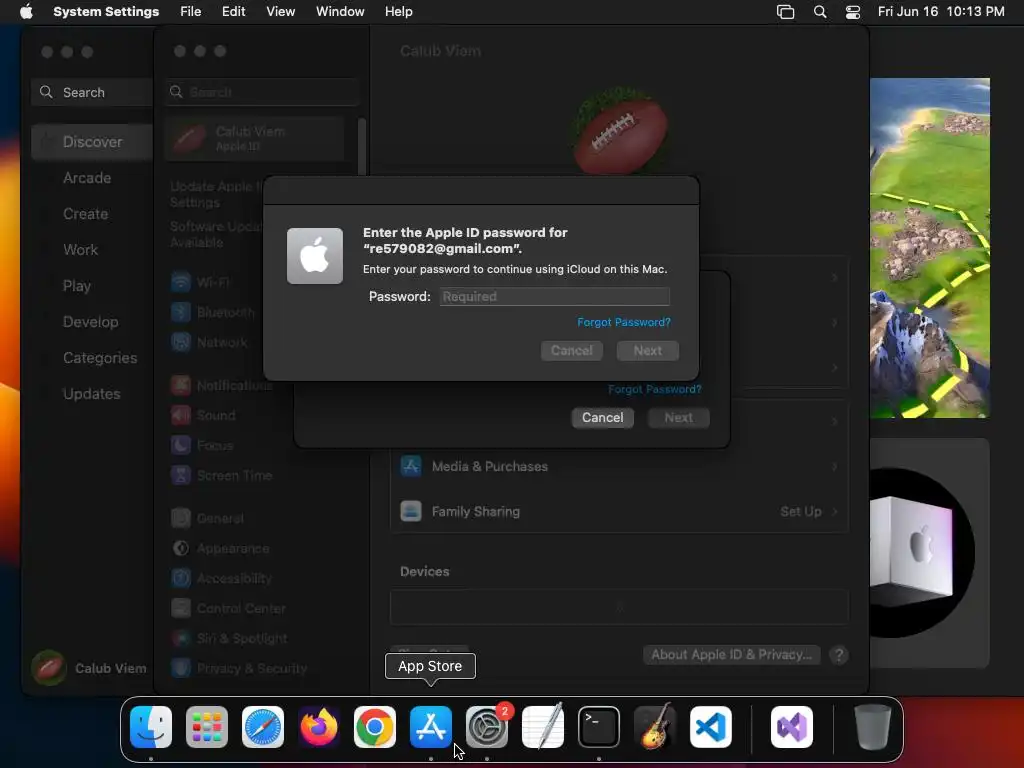This screenshot has width=1024, height=768.
Task: Click the App Store sidebar Search field
Action: (x=91, y=92)
